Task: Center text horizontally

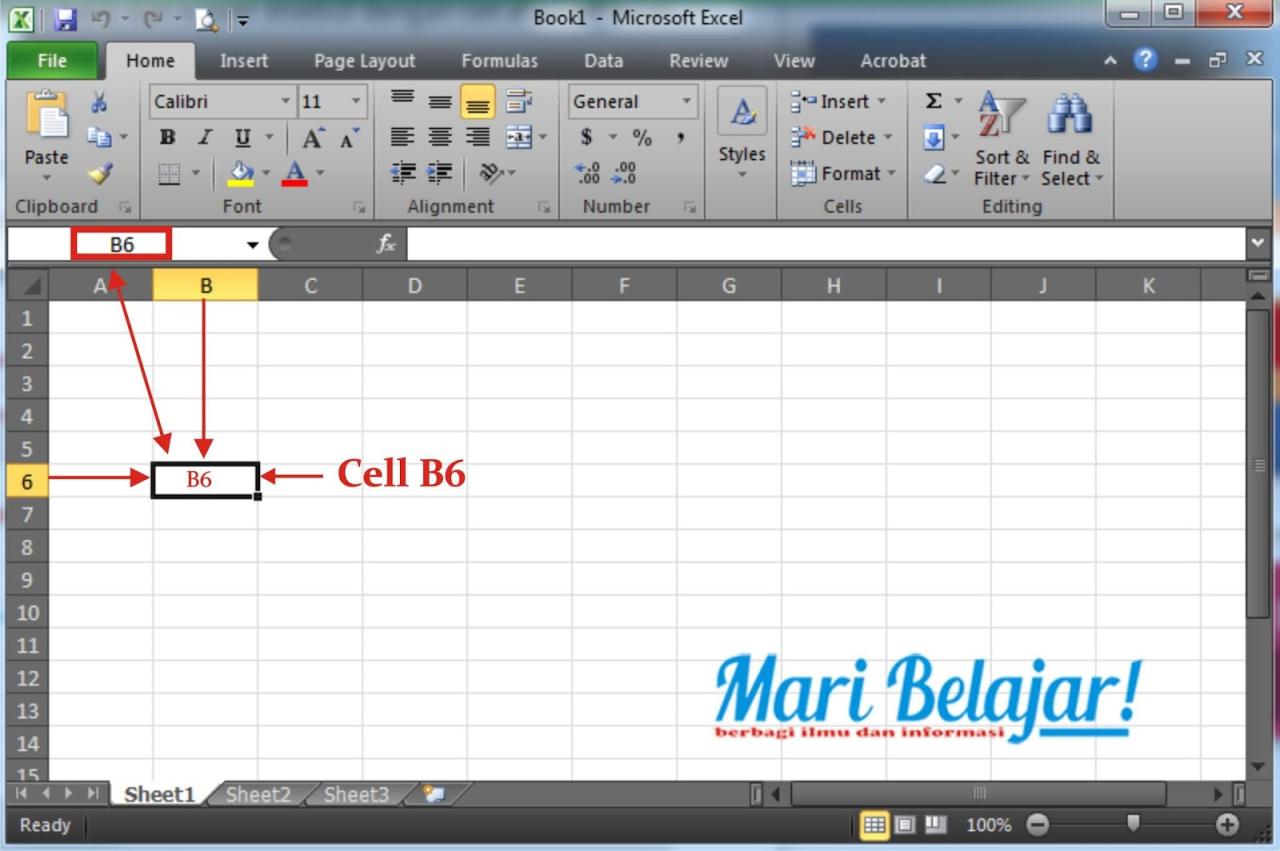Action: [440, 138]
